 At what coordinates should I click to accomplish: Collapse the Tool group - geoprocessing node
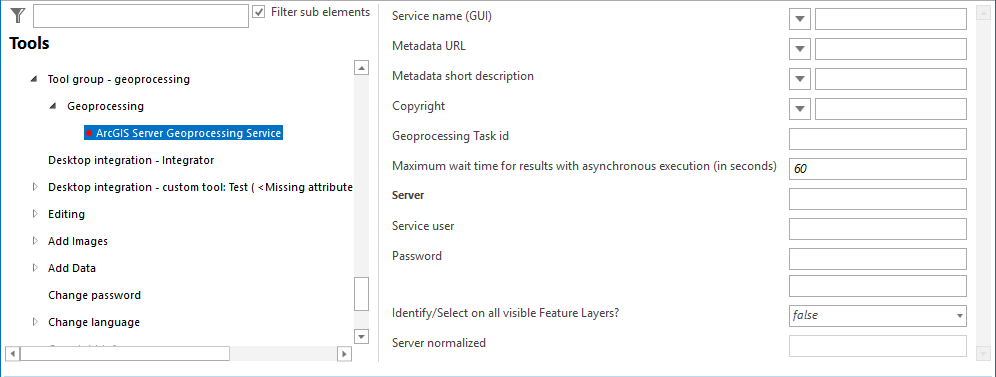[x=34, y=80]
